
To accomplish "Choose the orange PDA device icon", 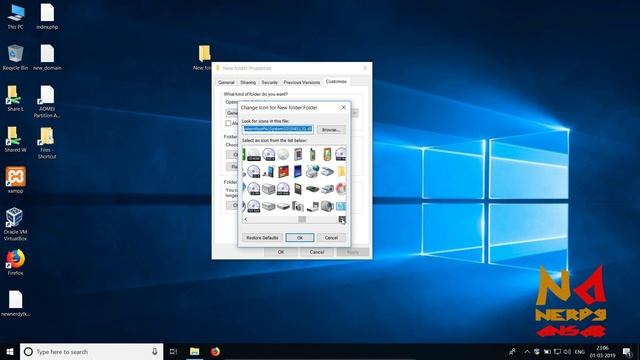I will pos(327,154).
